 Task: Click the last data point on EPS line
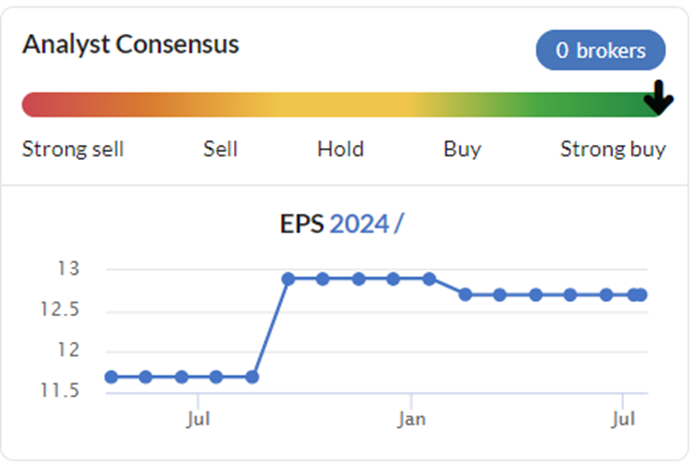[641, 295]
